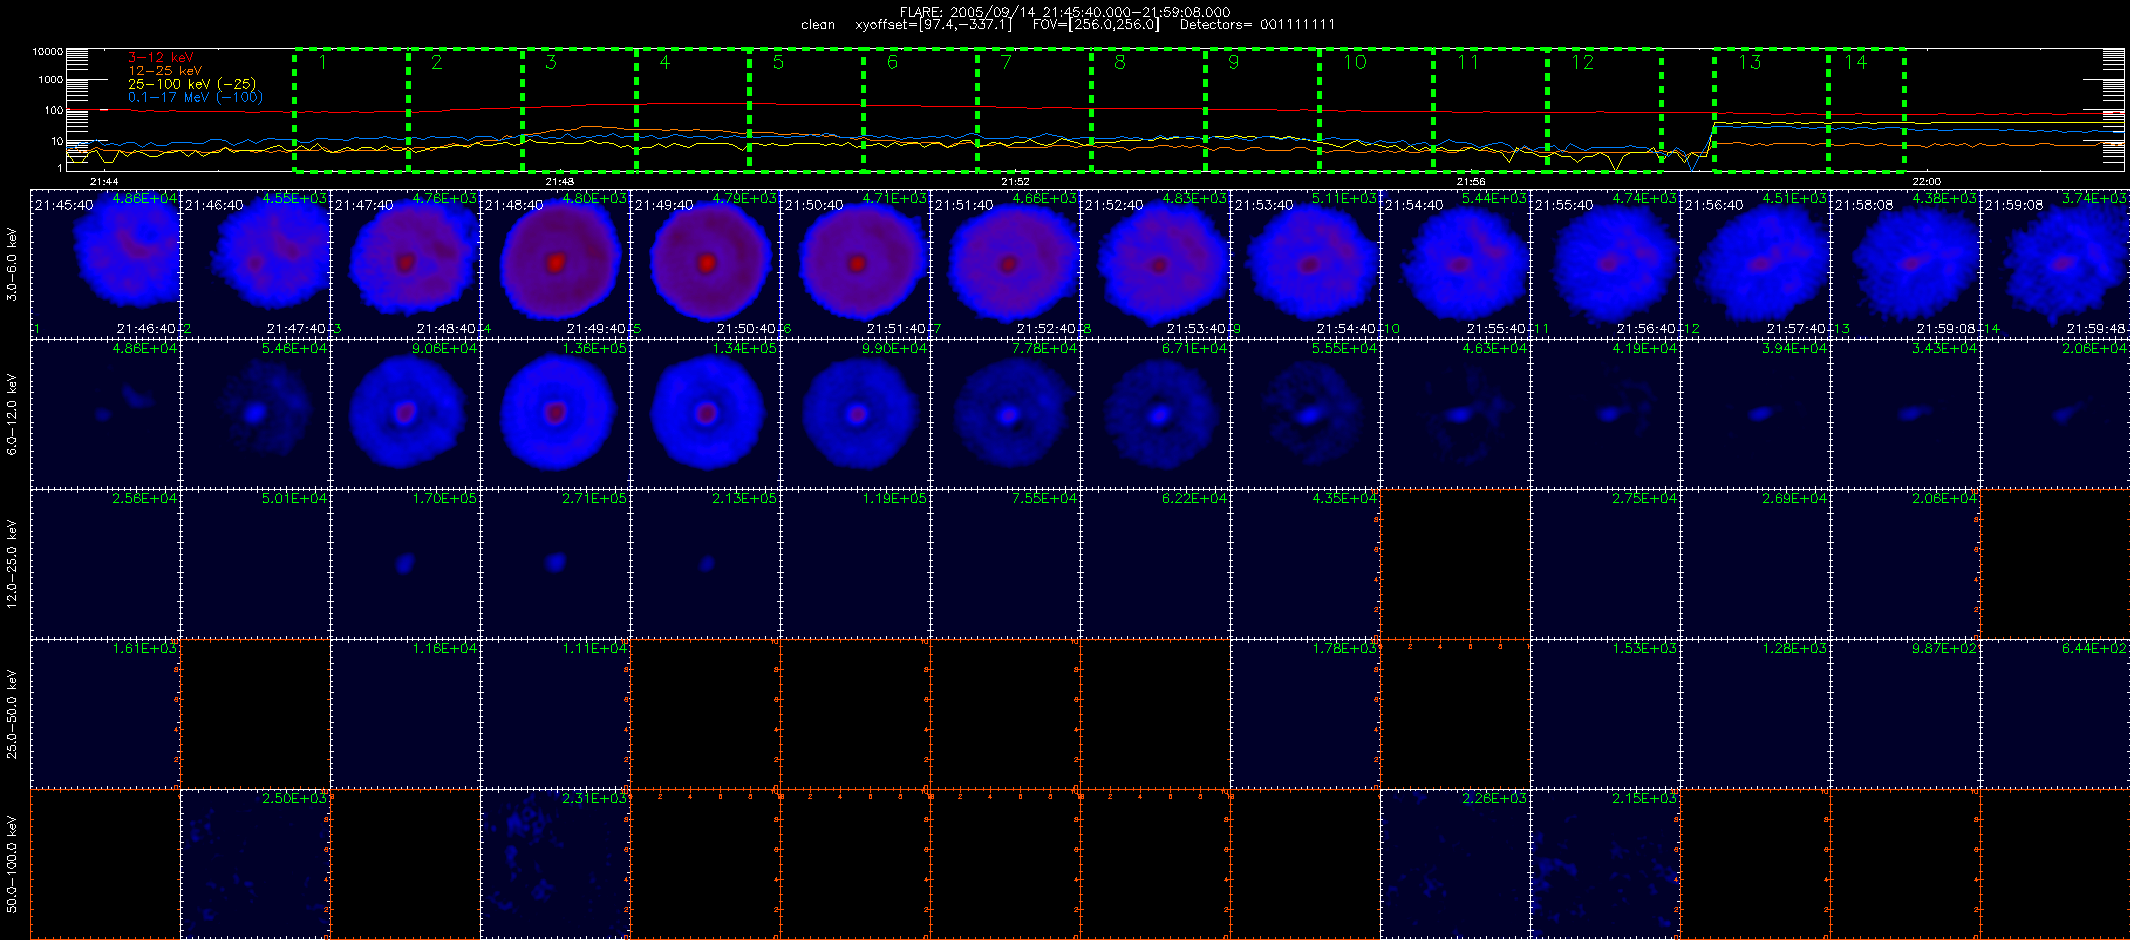This screenshot has width=2130, height=940.
Task: Open the 25.0-50.0 keV image with peak 6.44E+02
Action: coord(2055,714)
